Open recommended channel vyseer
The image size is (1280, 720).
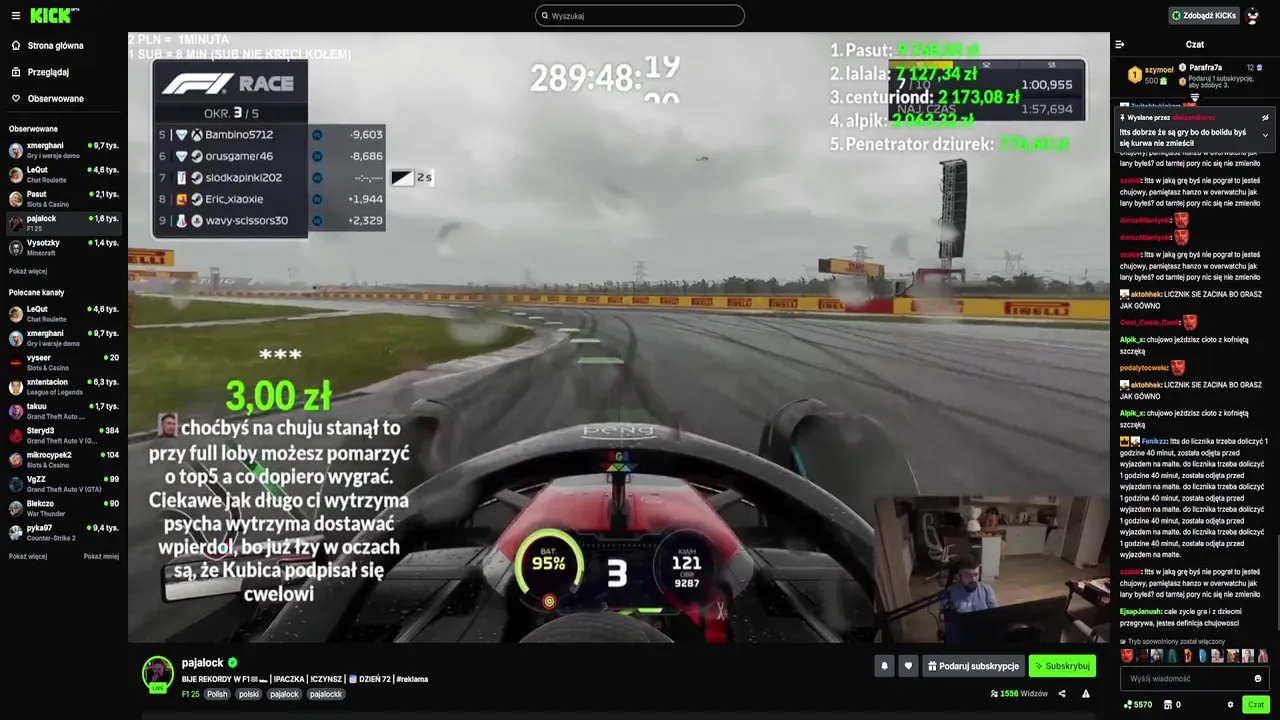(64, 361)
